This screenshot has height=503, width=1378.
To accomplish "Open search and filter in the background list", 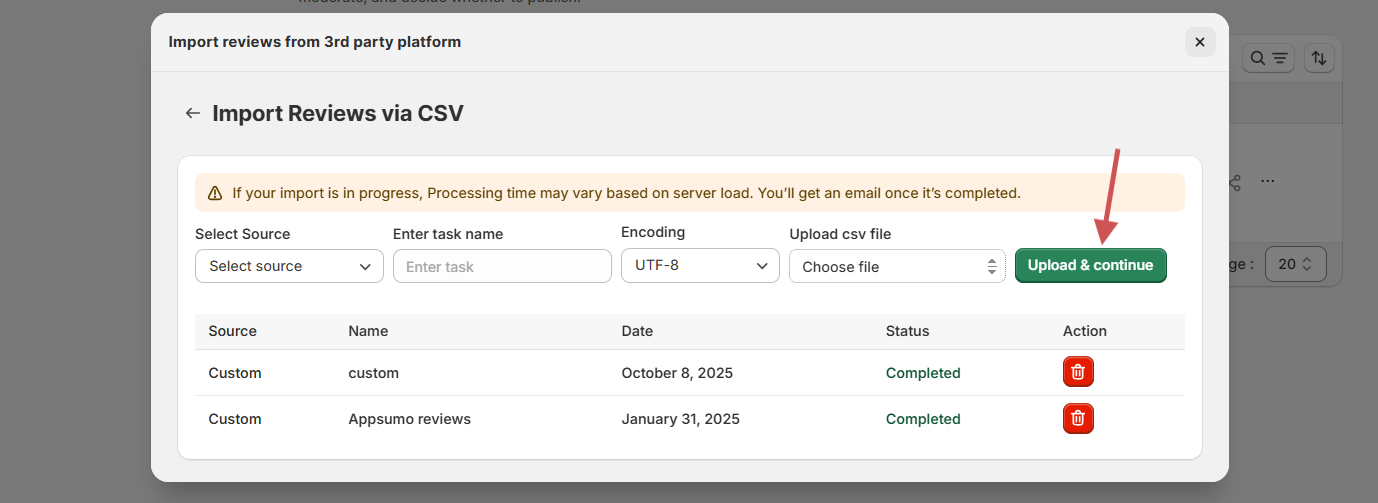I will coord(1268,58).
